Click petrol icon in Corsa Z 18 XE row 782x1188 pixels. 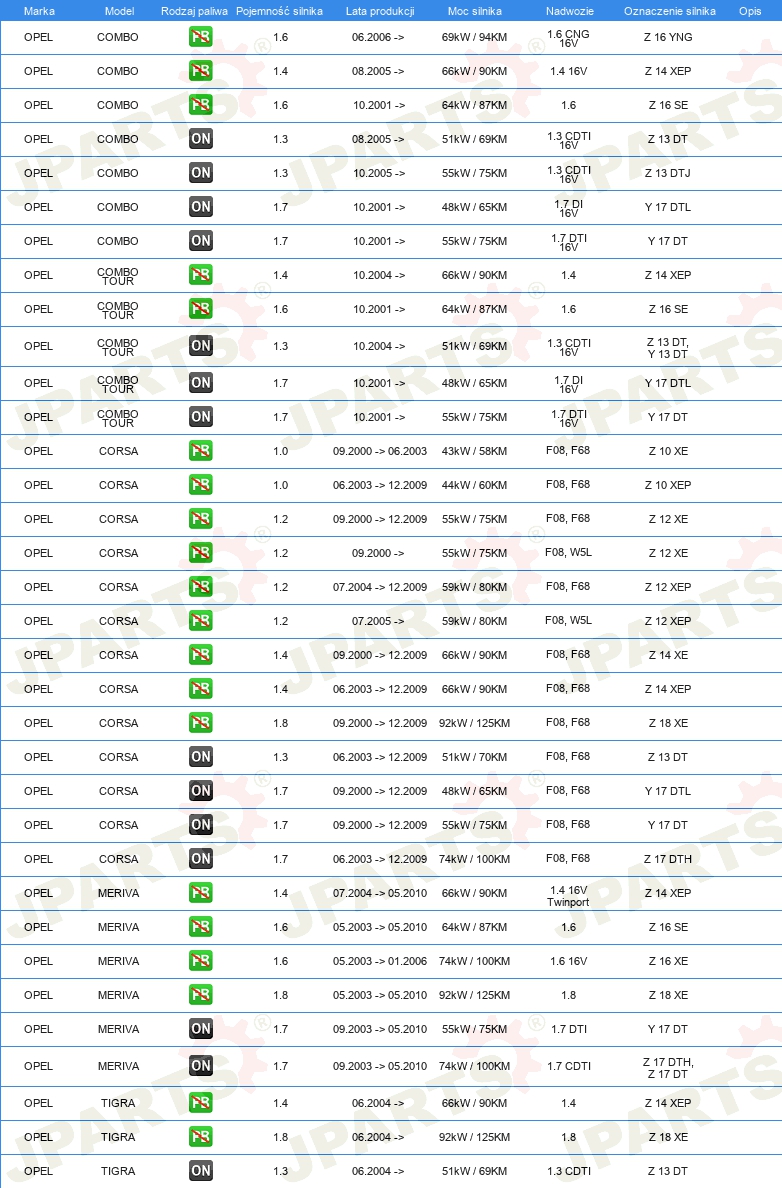point(201,723)
